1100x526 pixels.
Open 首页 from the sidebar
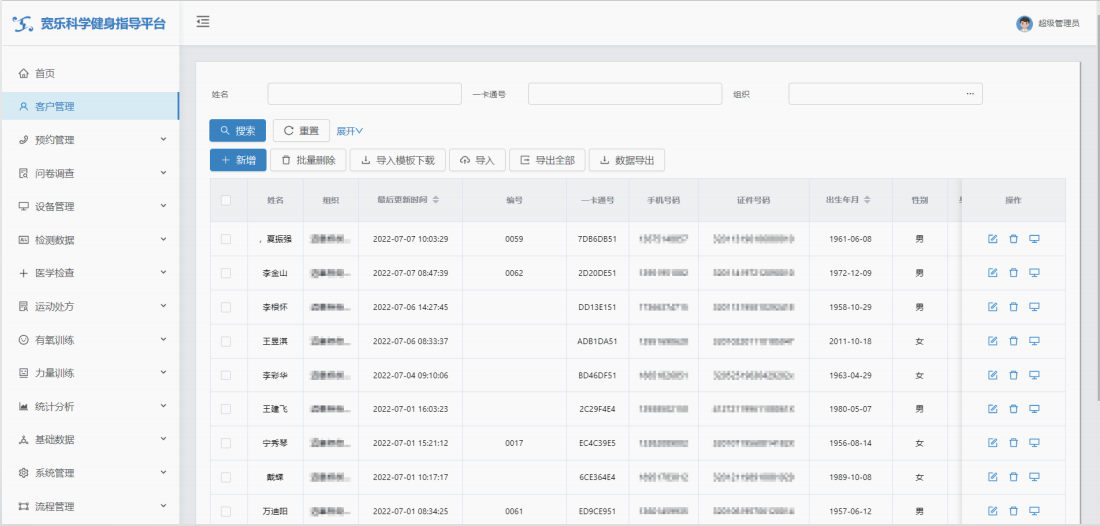tap(45, 73)
